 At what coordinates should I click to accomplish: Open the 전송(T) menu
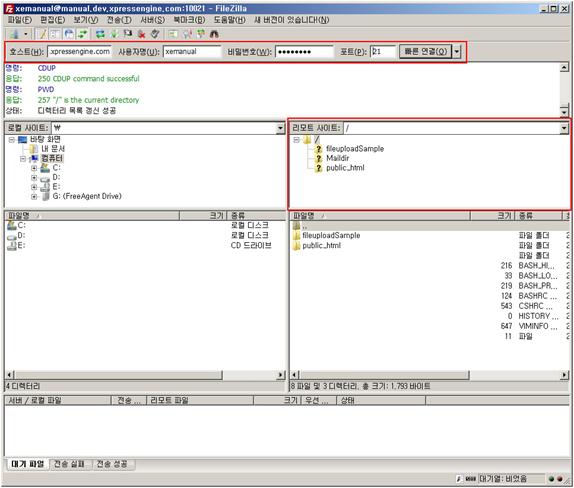click(119, 20)
